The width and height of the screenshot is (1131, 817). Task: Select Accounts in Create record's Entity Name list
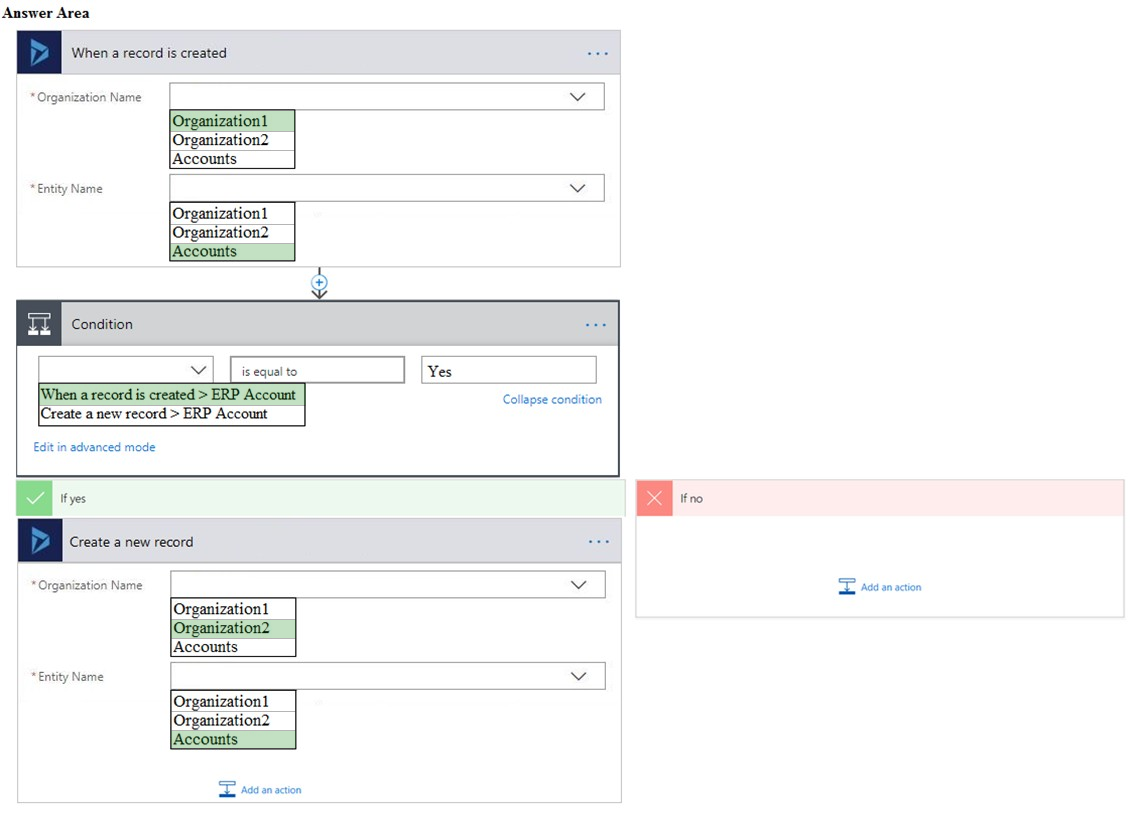click(x=233, y=739)
